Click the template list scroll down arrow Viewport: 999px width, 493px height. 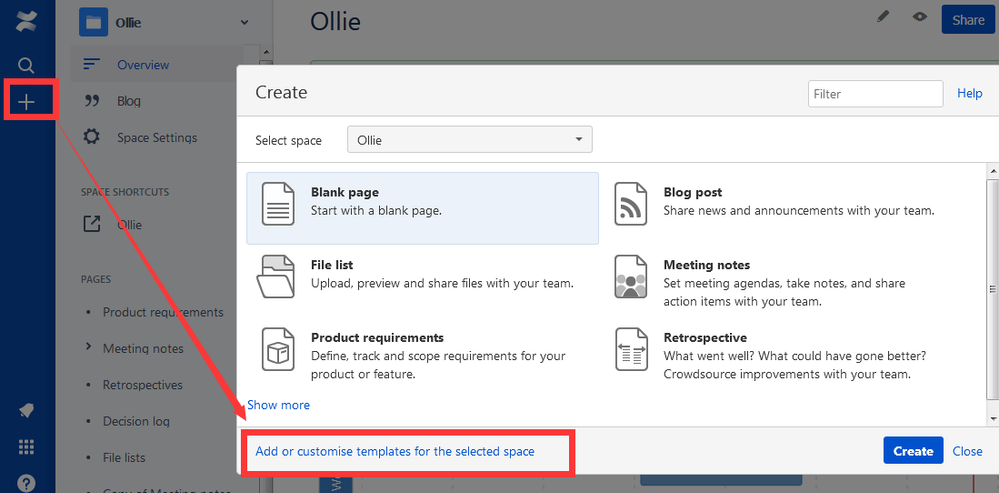pos(993,418)
